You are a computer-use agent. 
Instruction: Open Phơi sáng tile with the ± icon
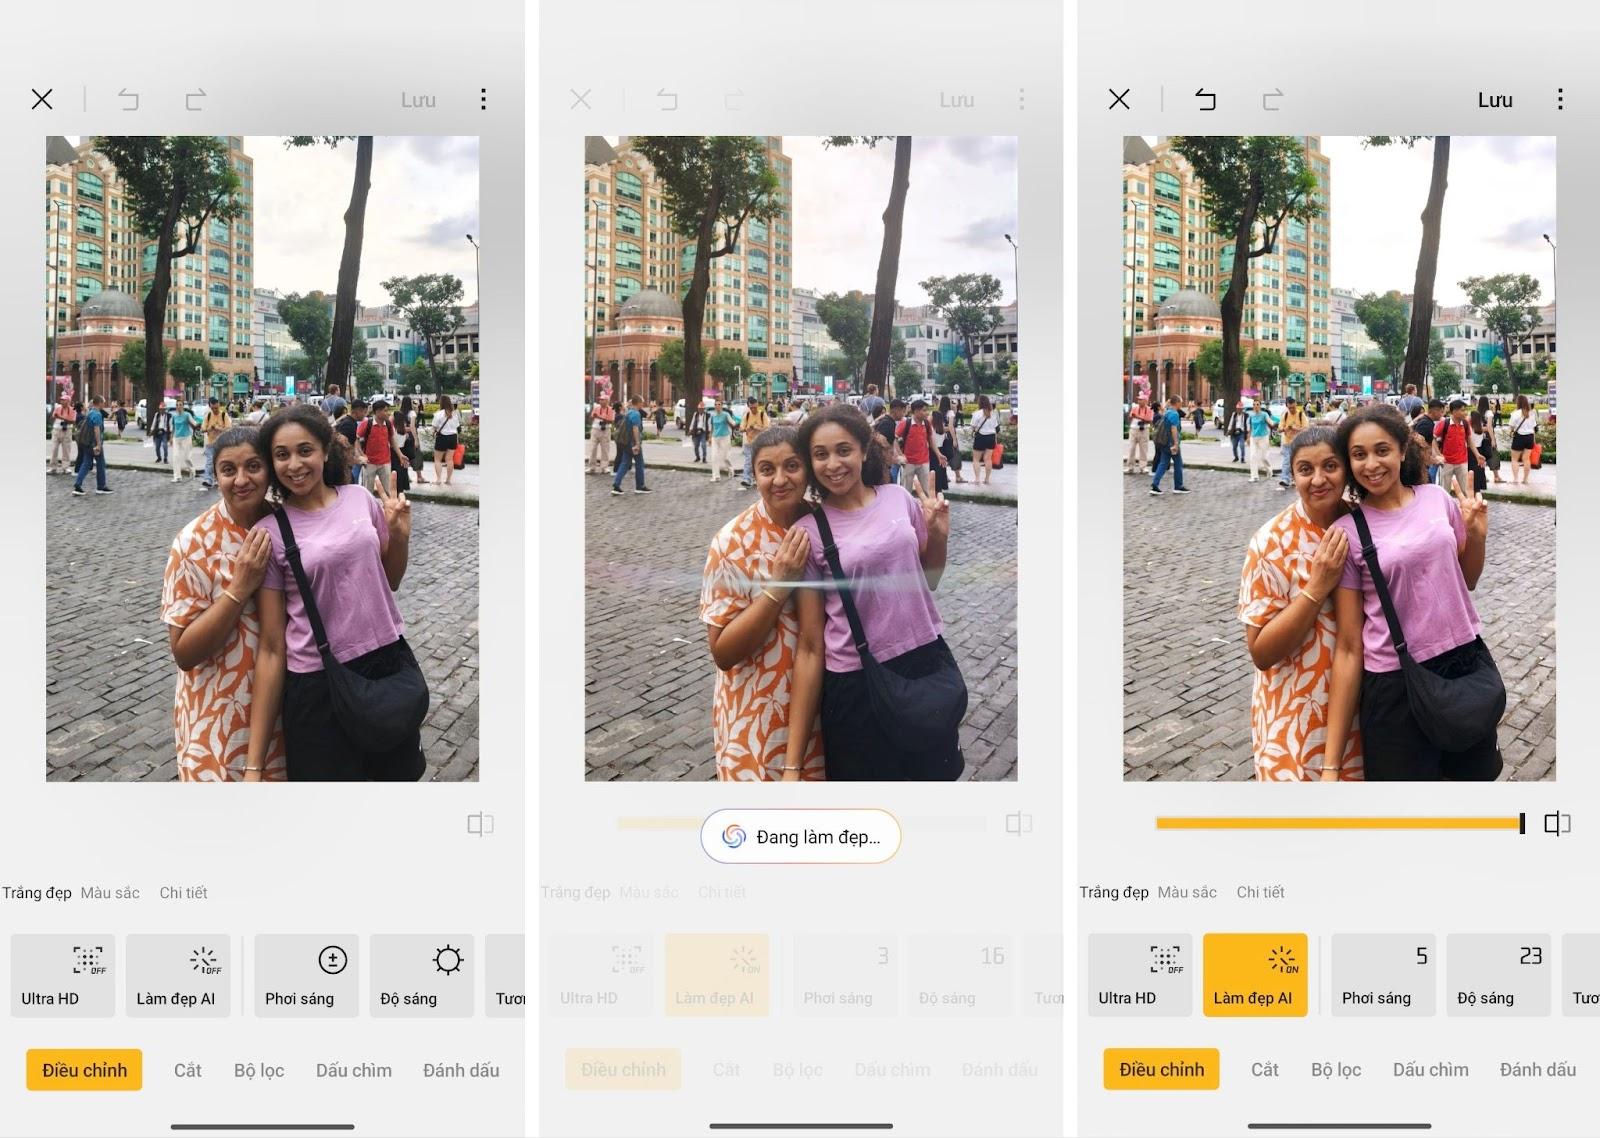coord(306,975)
